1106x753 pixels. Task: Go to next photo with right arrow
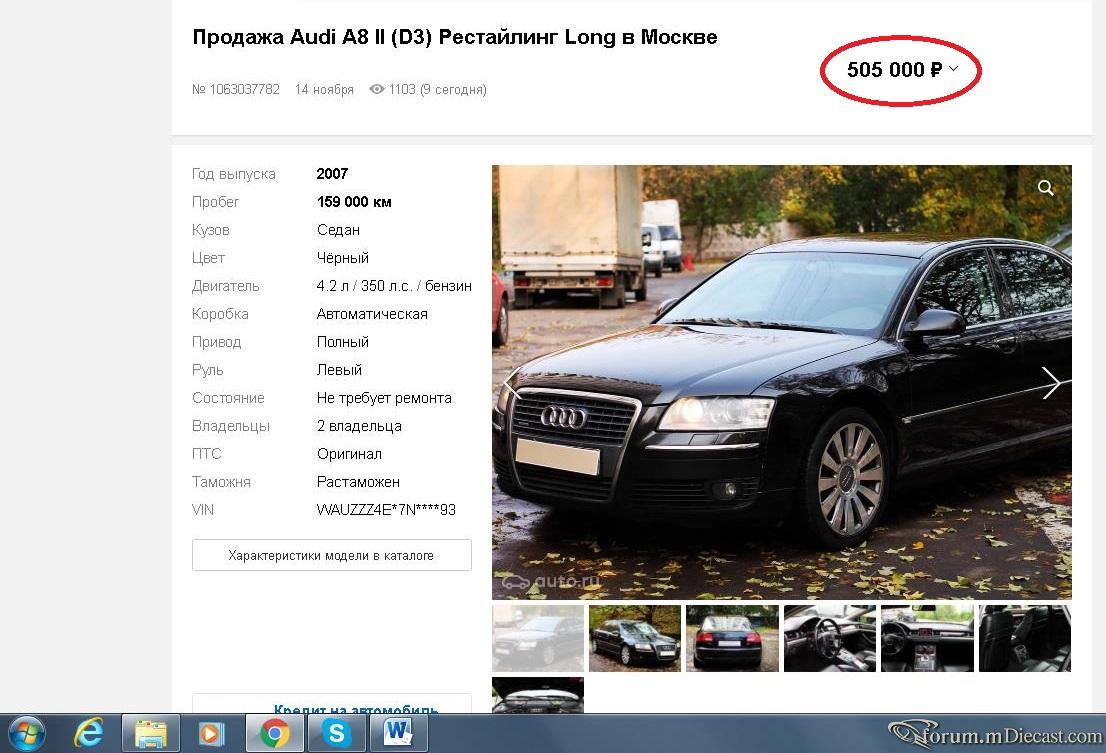click(1051, 383)
